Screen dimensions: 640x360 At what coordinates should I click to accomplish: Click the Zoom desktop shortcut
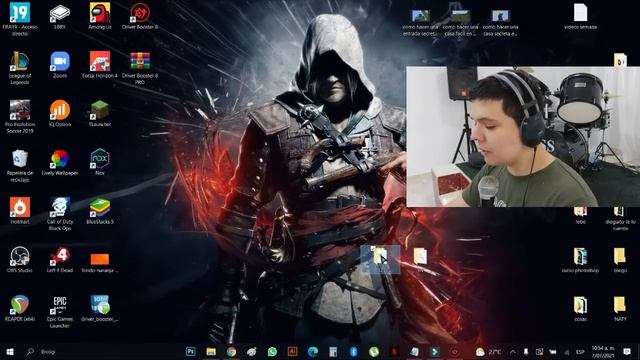pyautogui.click(x=60, y=65)
